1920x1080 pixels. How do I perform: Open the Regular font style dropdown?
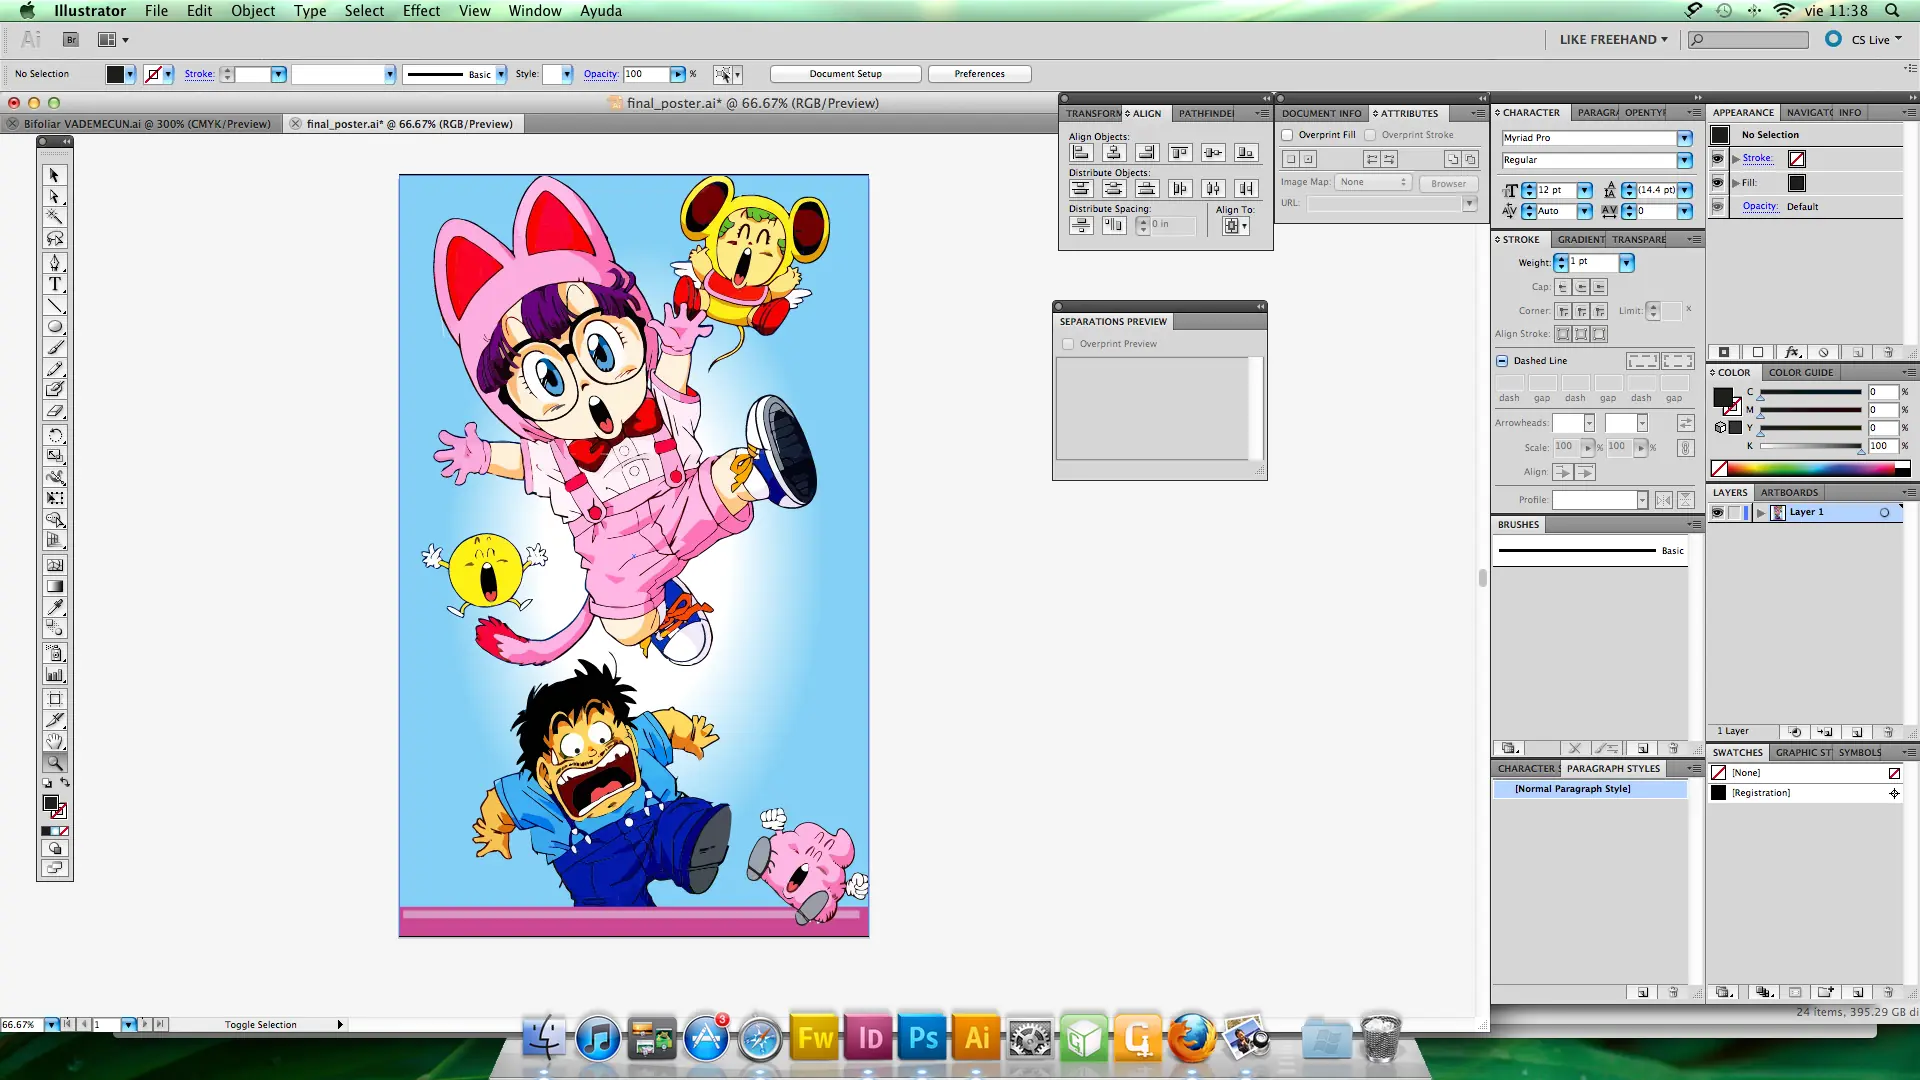pos(1685,160)
